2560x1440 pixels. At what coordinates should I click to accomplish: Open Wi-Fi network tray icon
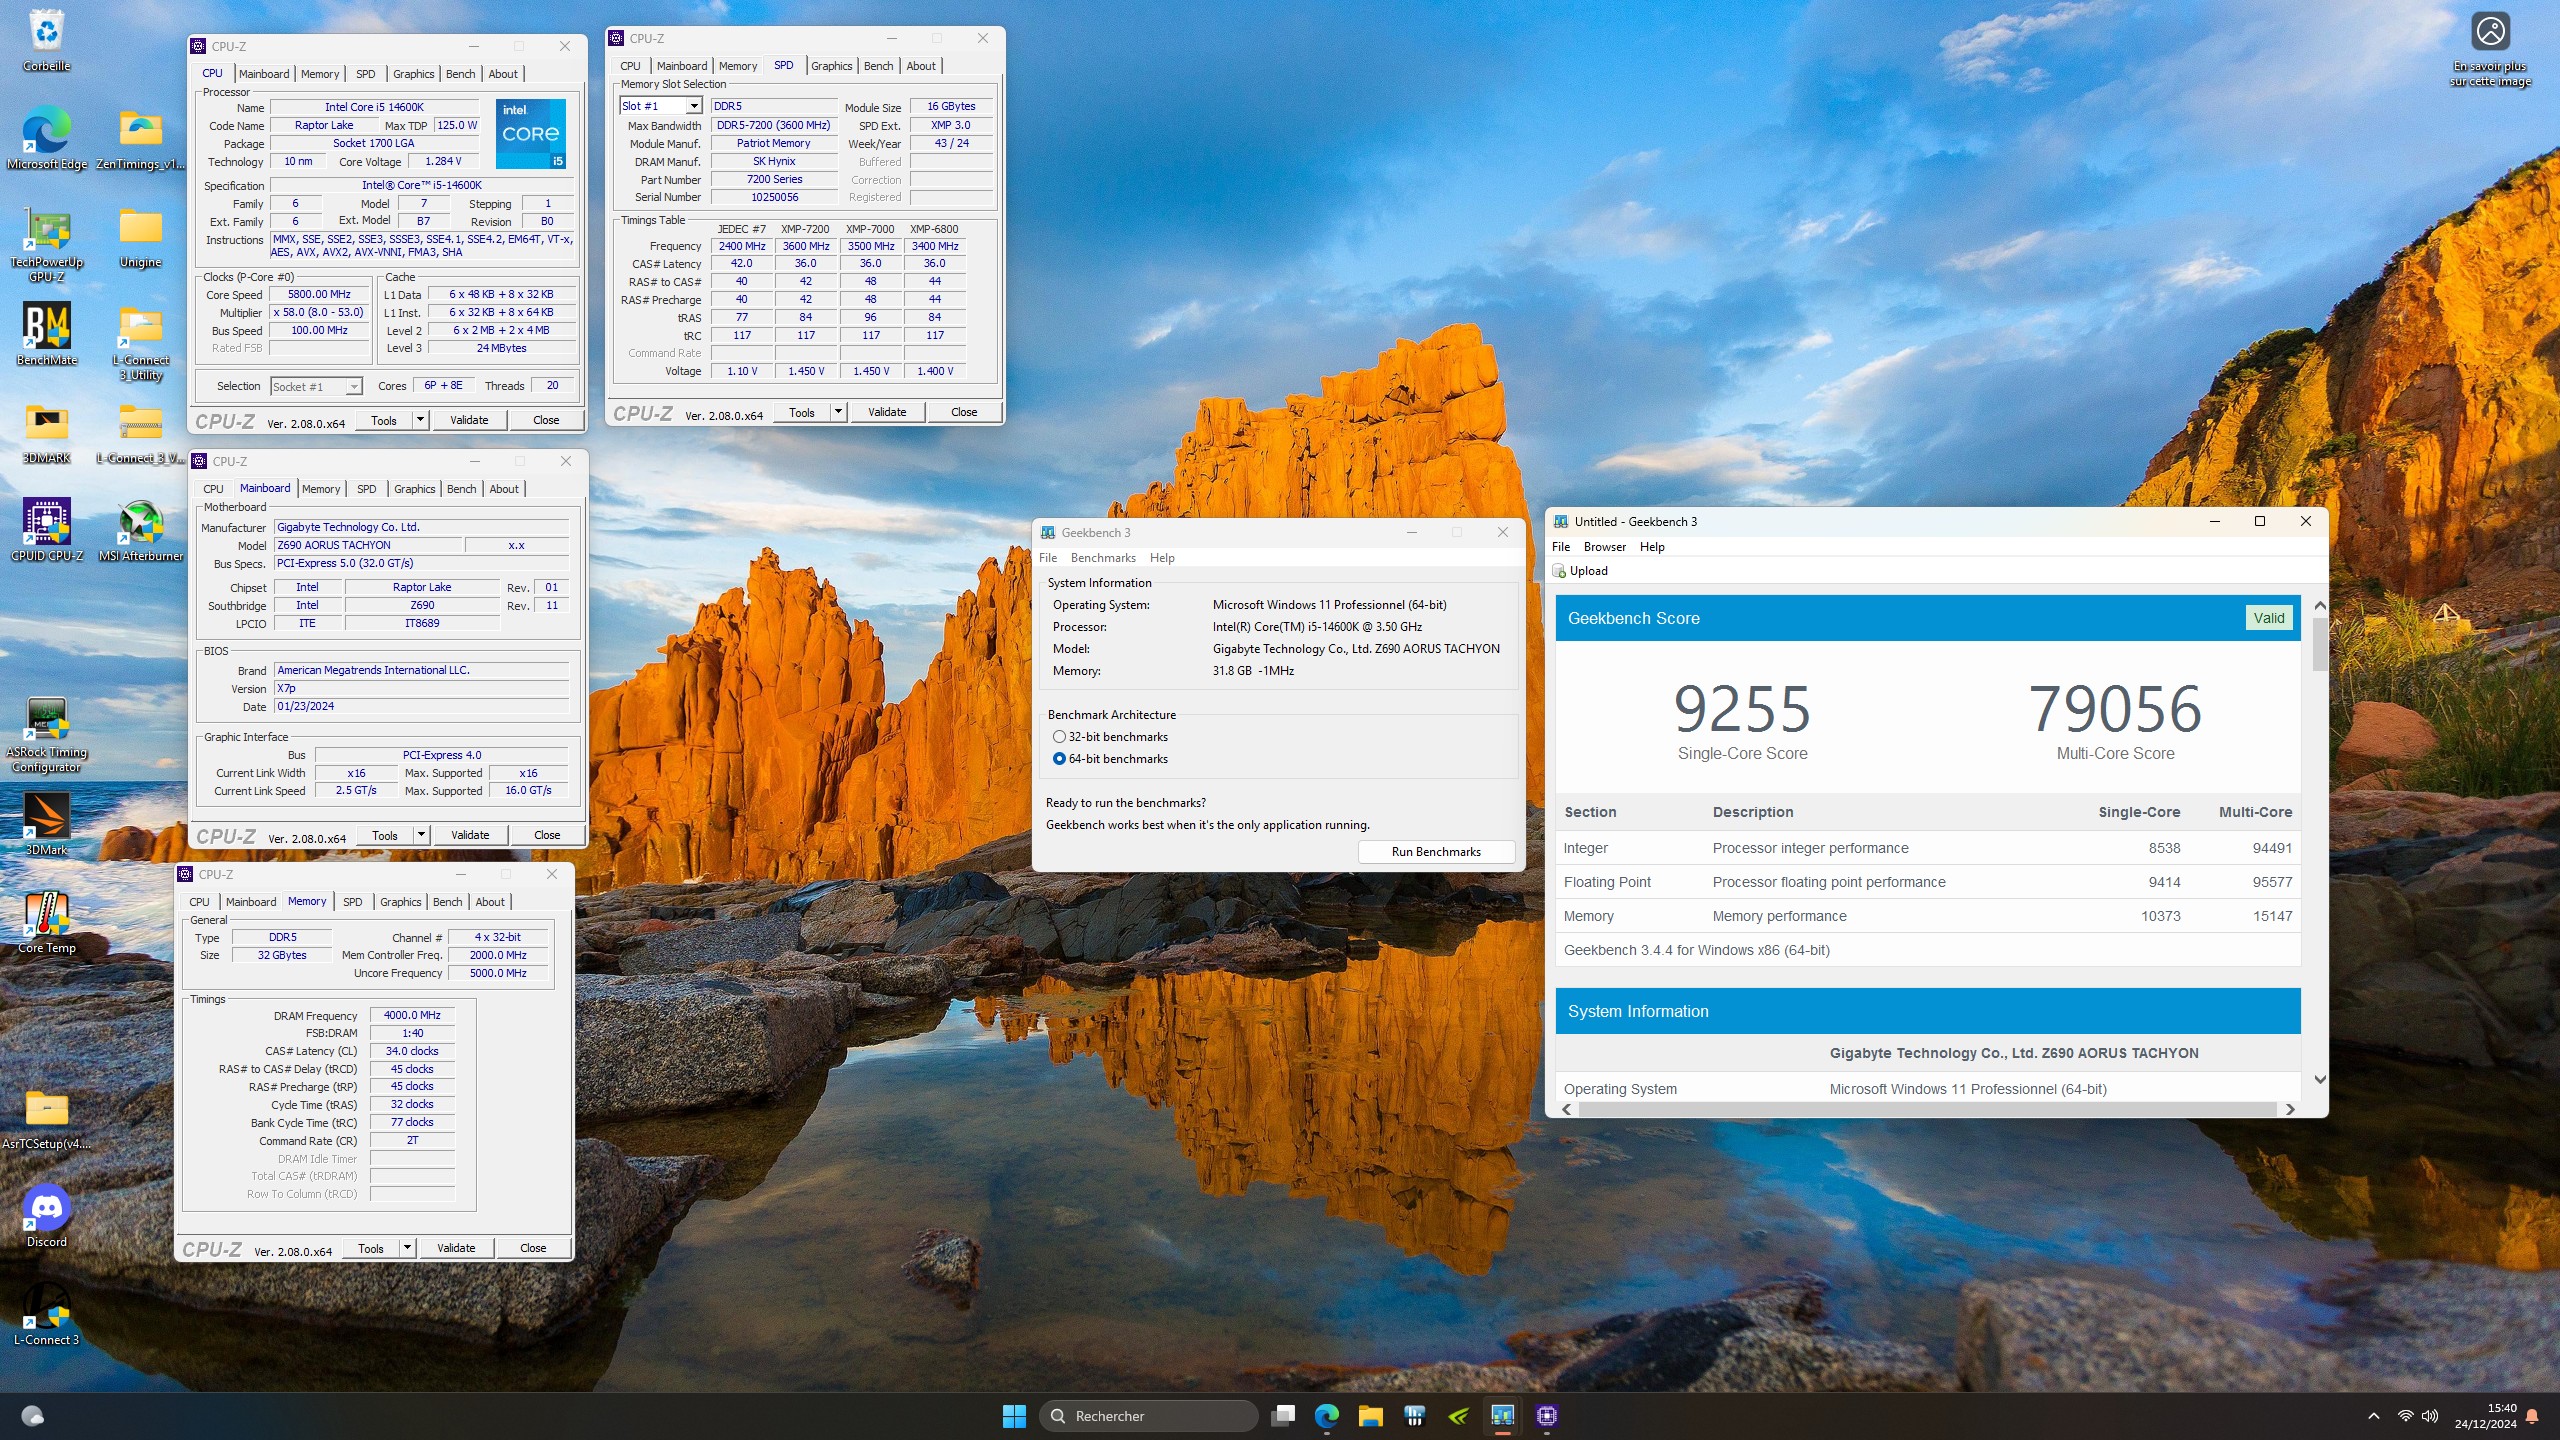point(2406,1416)
